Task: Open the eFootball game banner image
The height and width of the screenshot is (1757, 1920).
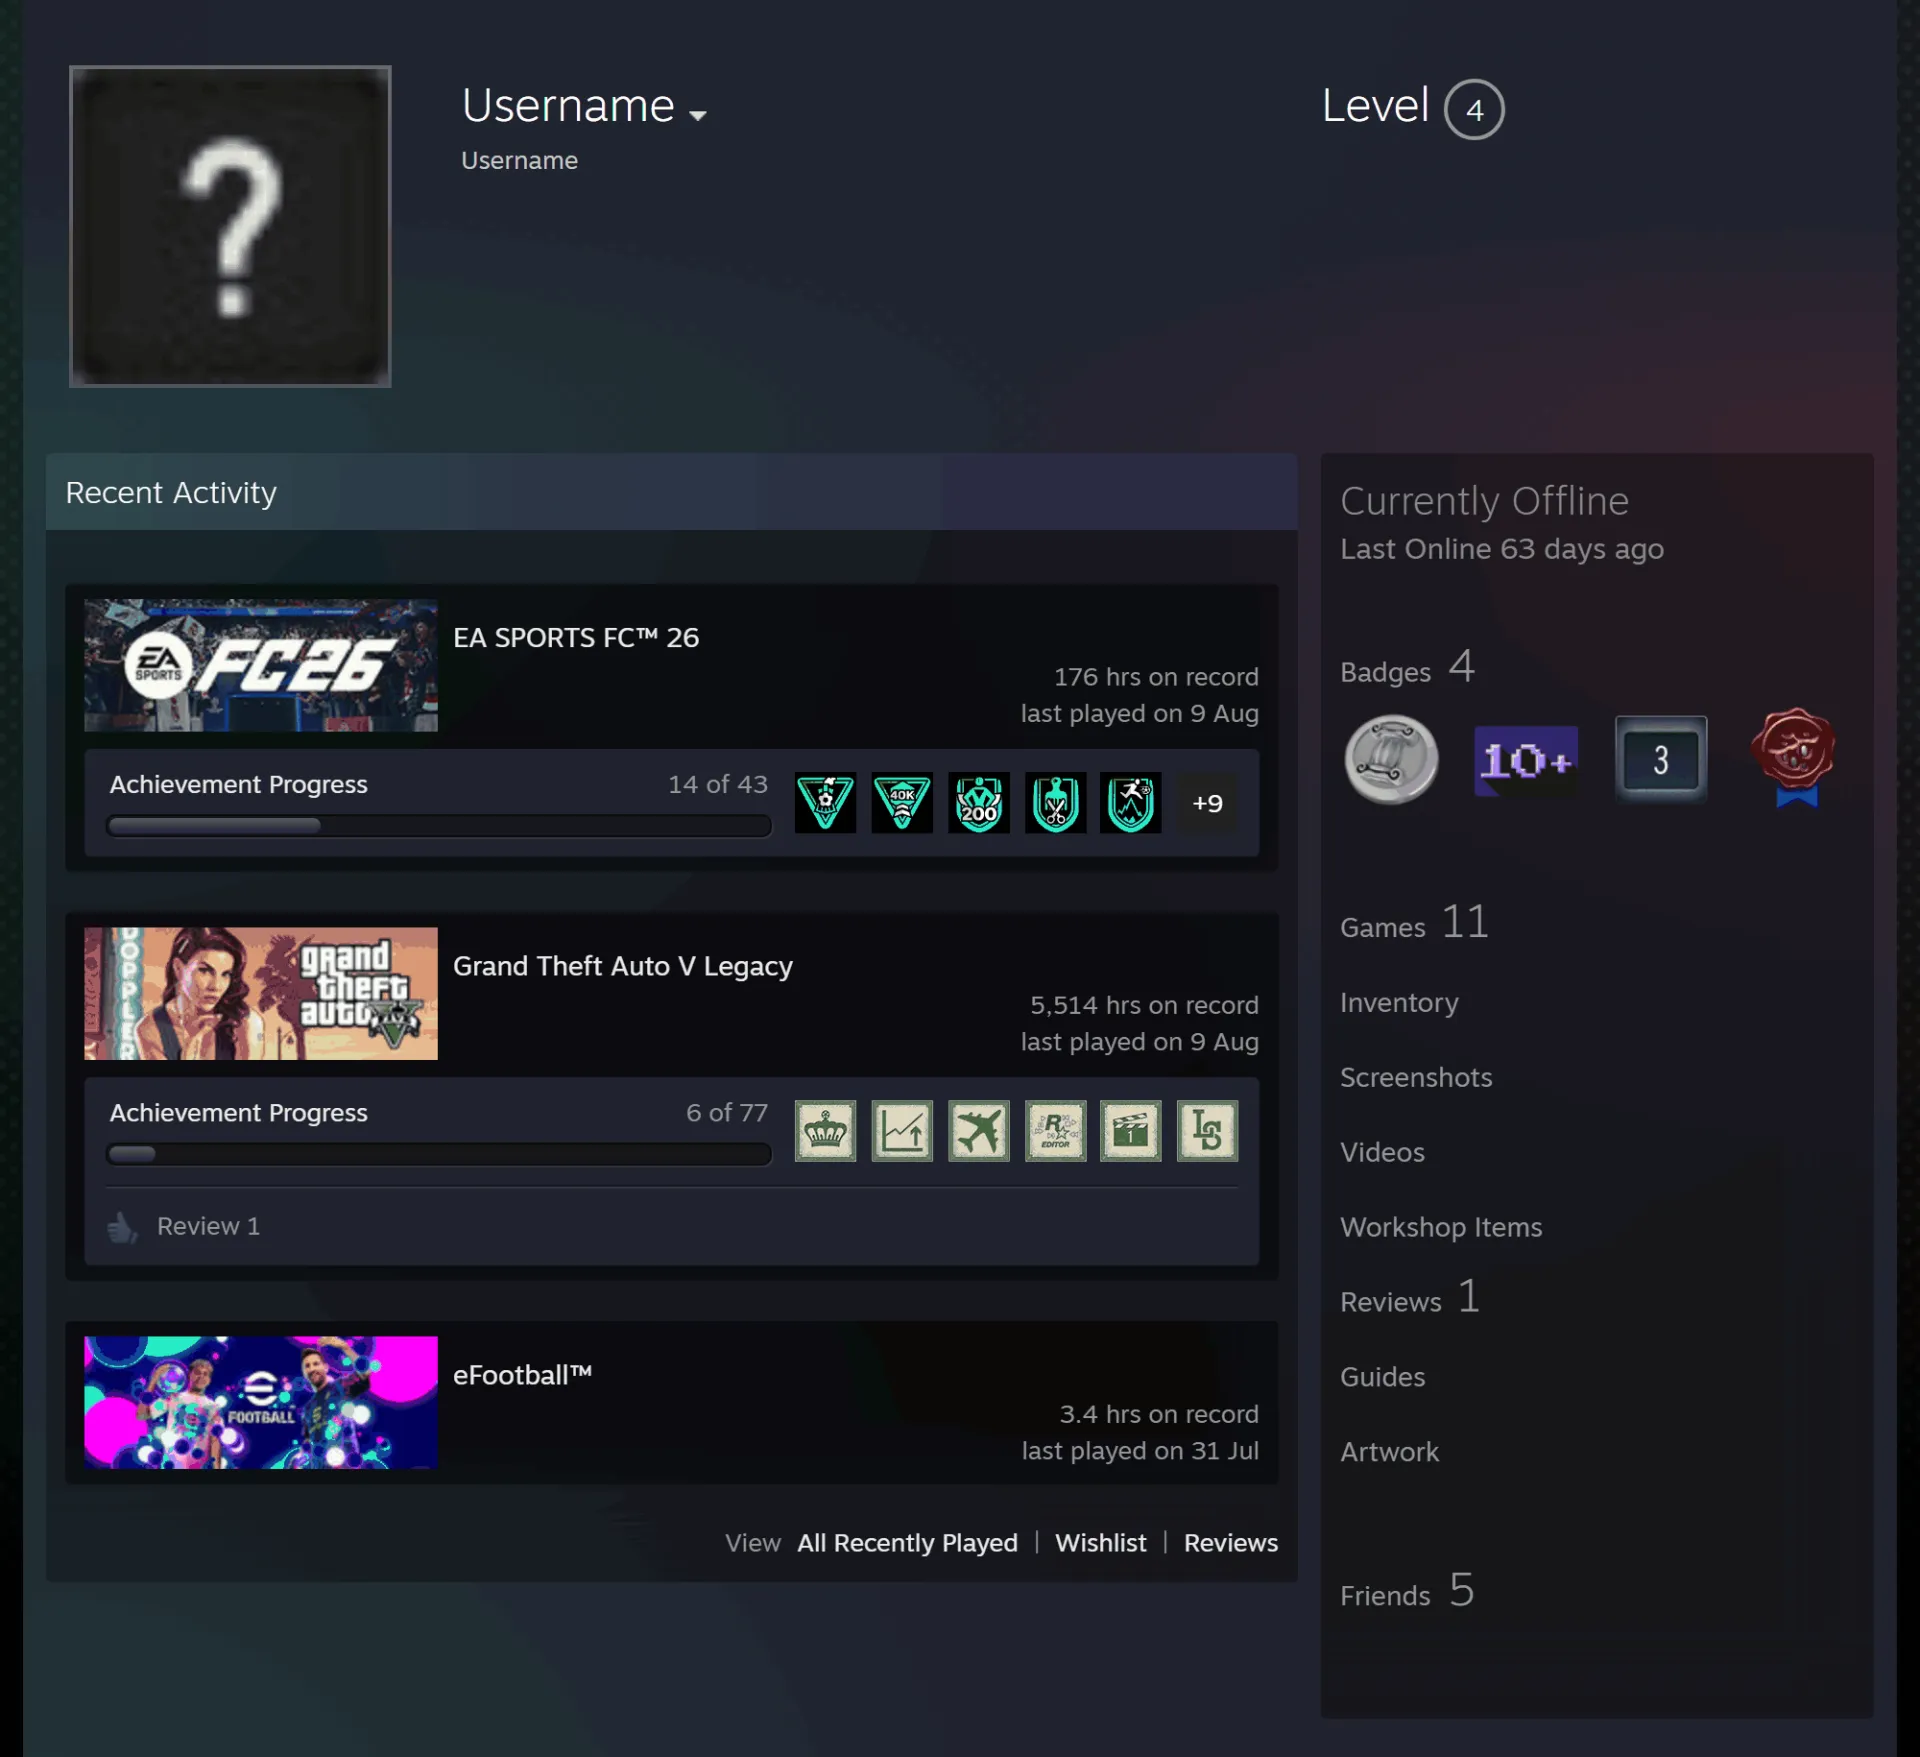Action: 261,1402
